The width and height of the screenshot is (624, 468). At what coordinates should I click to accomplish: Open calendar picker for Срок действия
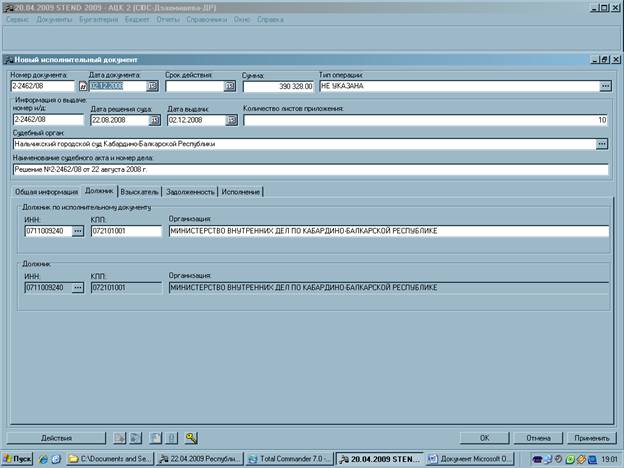click(x=230, y=87)
